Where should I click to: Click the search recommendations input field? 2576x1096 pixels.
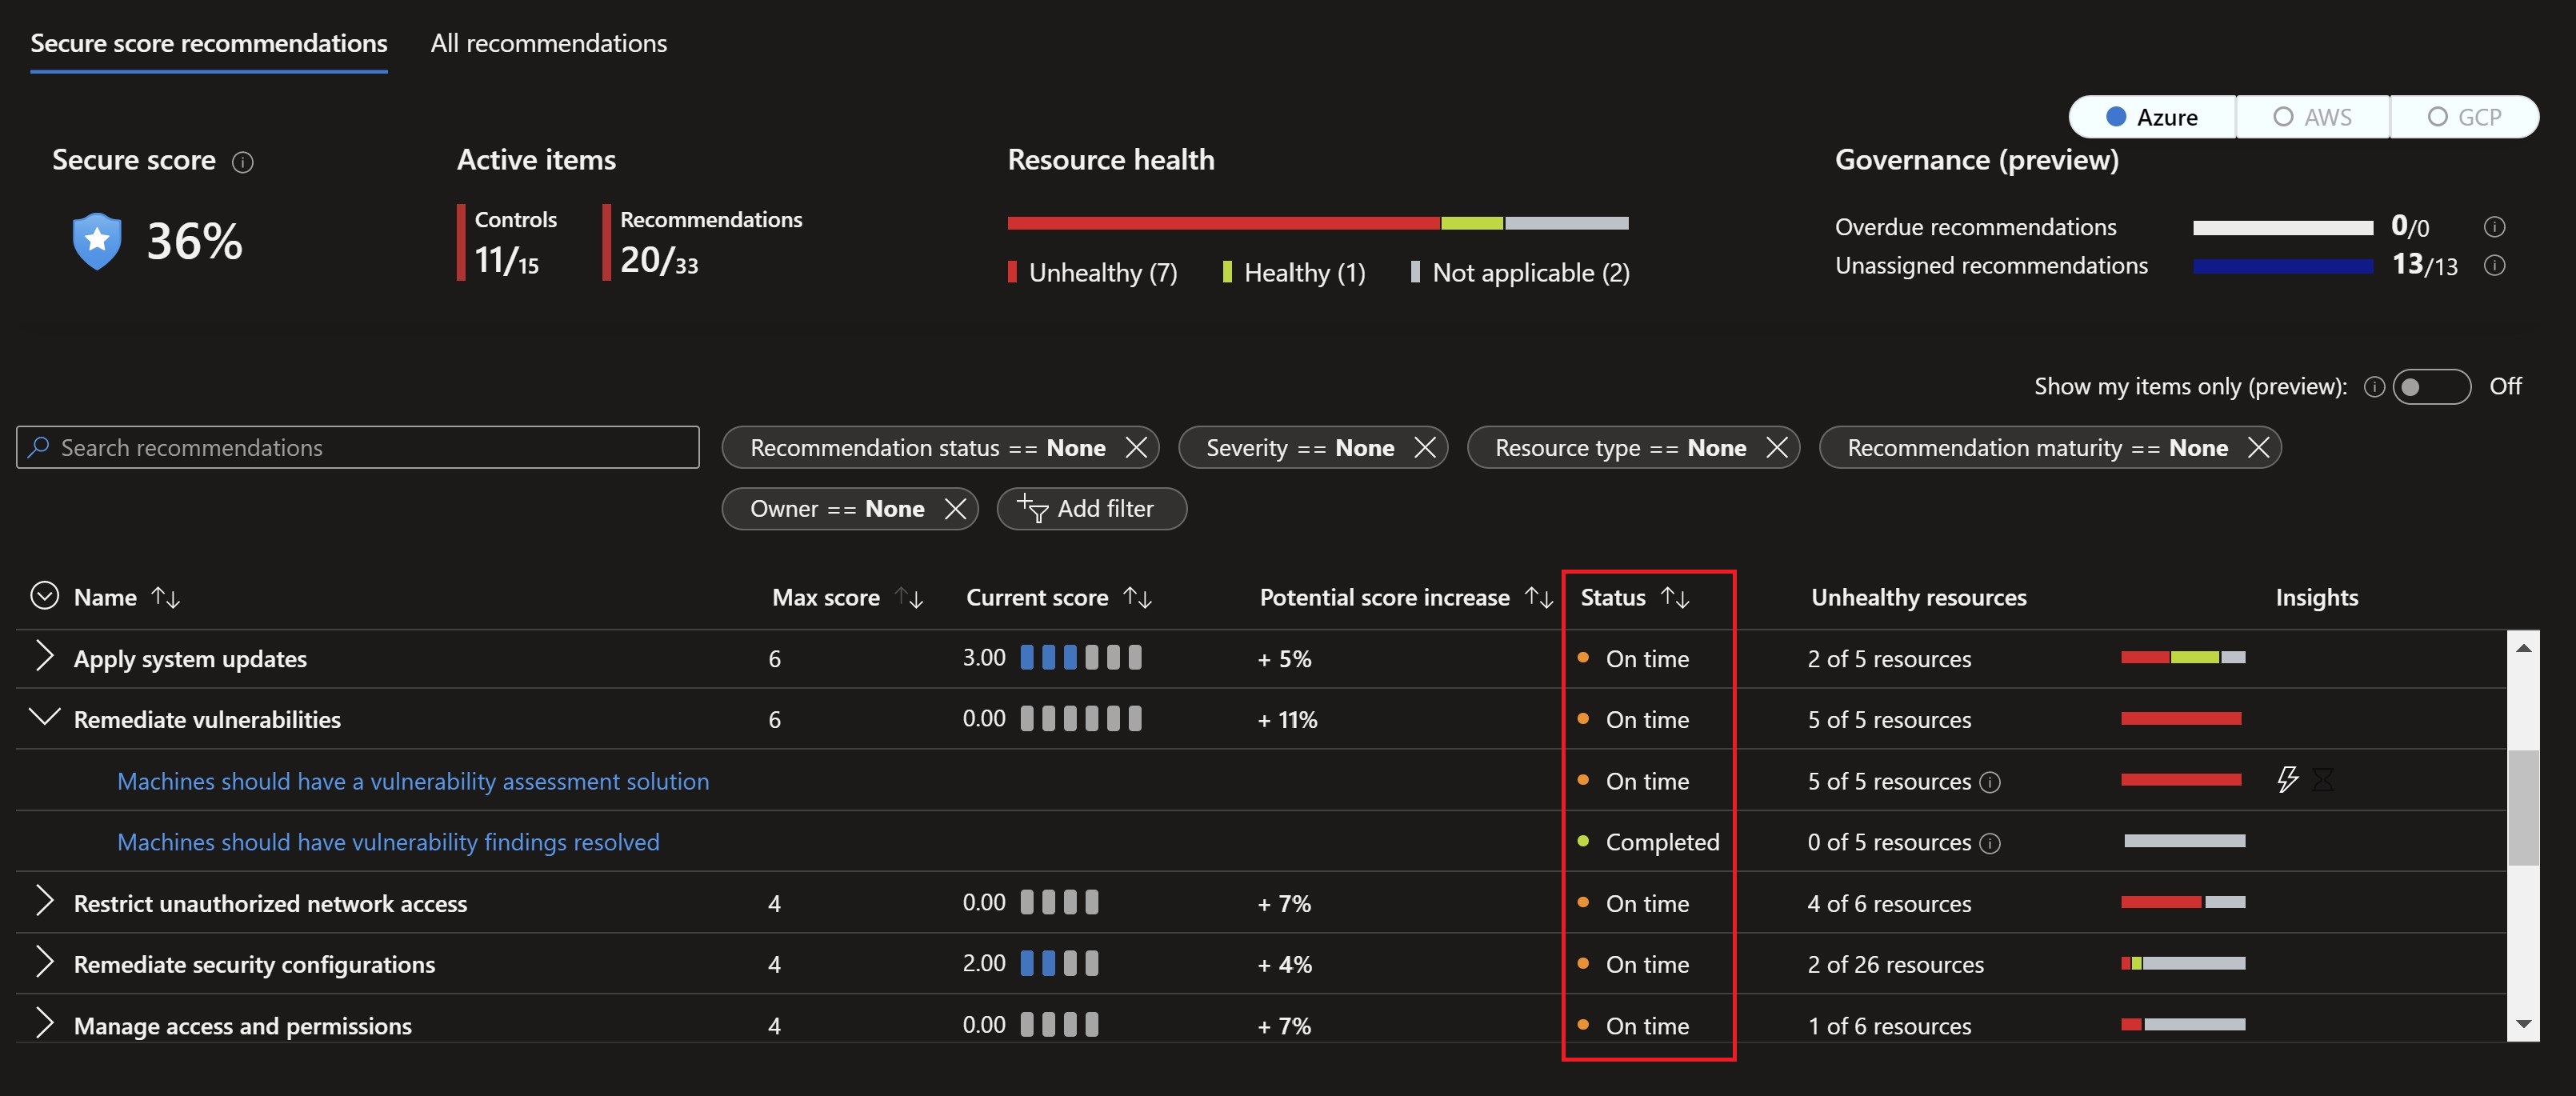357,446
